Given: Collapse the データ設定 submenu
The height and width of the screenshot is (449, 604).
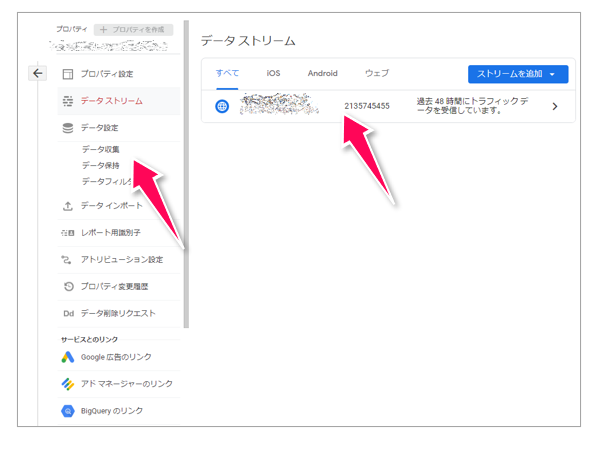Looking at the screenshot, I should pos(100,128).
